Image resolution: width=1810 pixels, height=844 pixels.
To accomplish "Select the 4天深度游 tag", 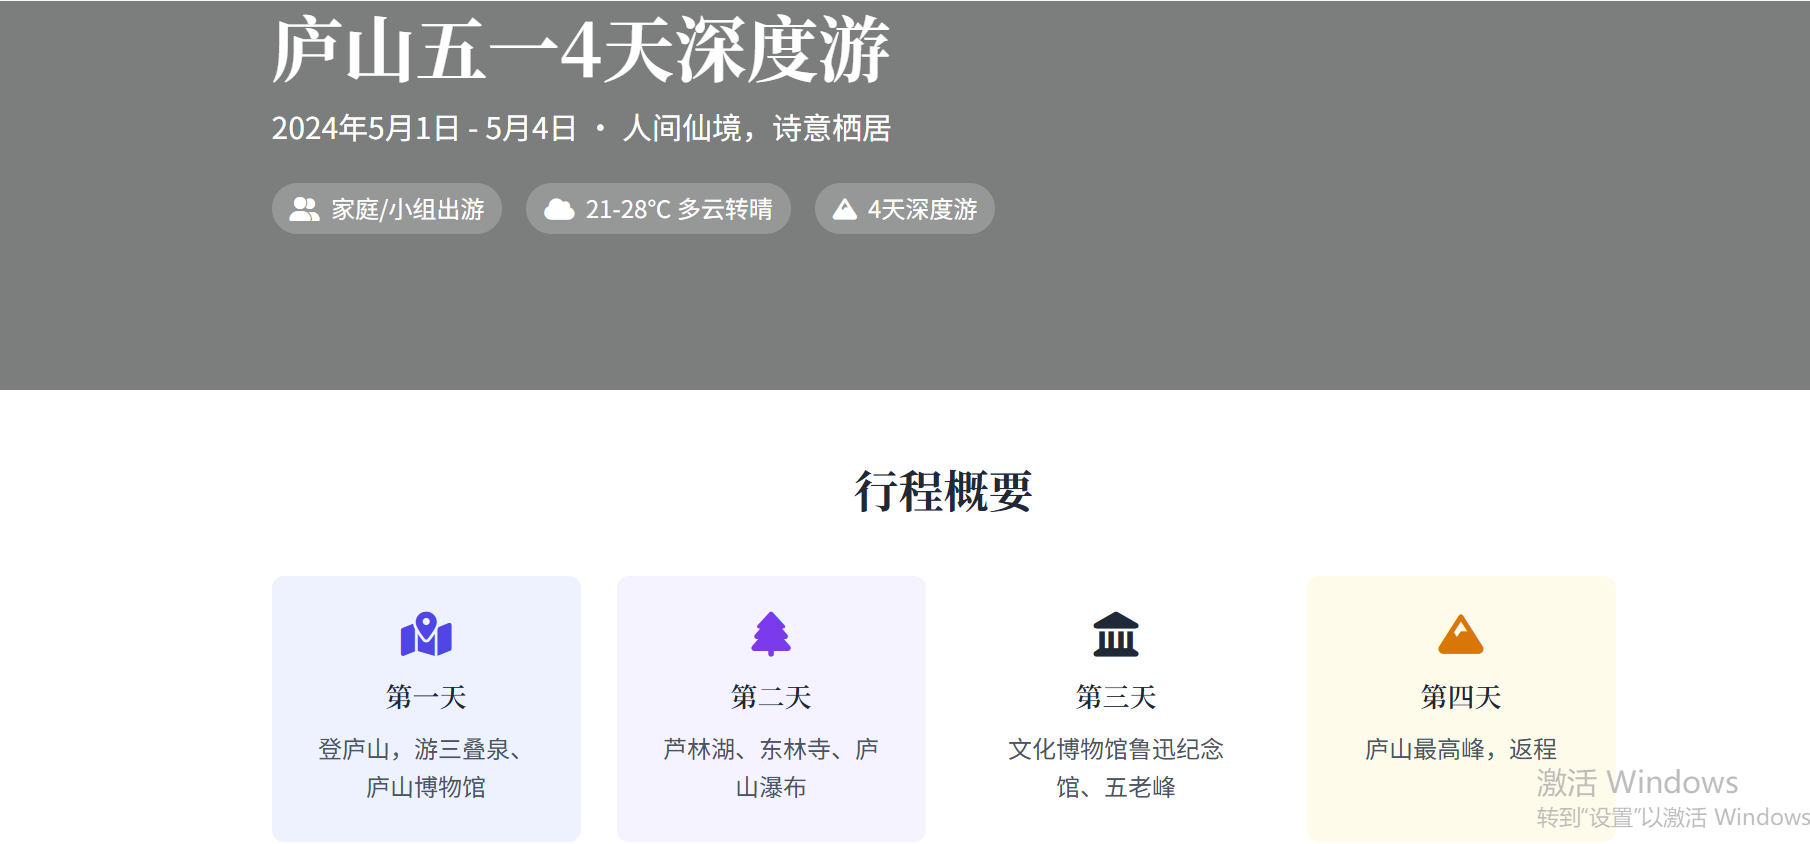I will point(904,209).
